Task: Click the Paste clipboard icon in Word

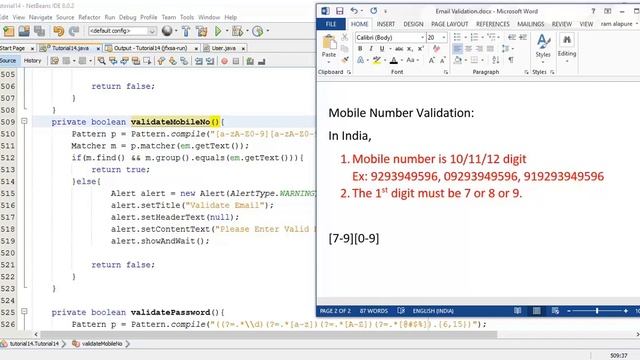Action: click(x=329, y=42)
